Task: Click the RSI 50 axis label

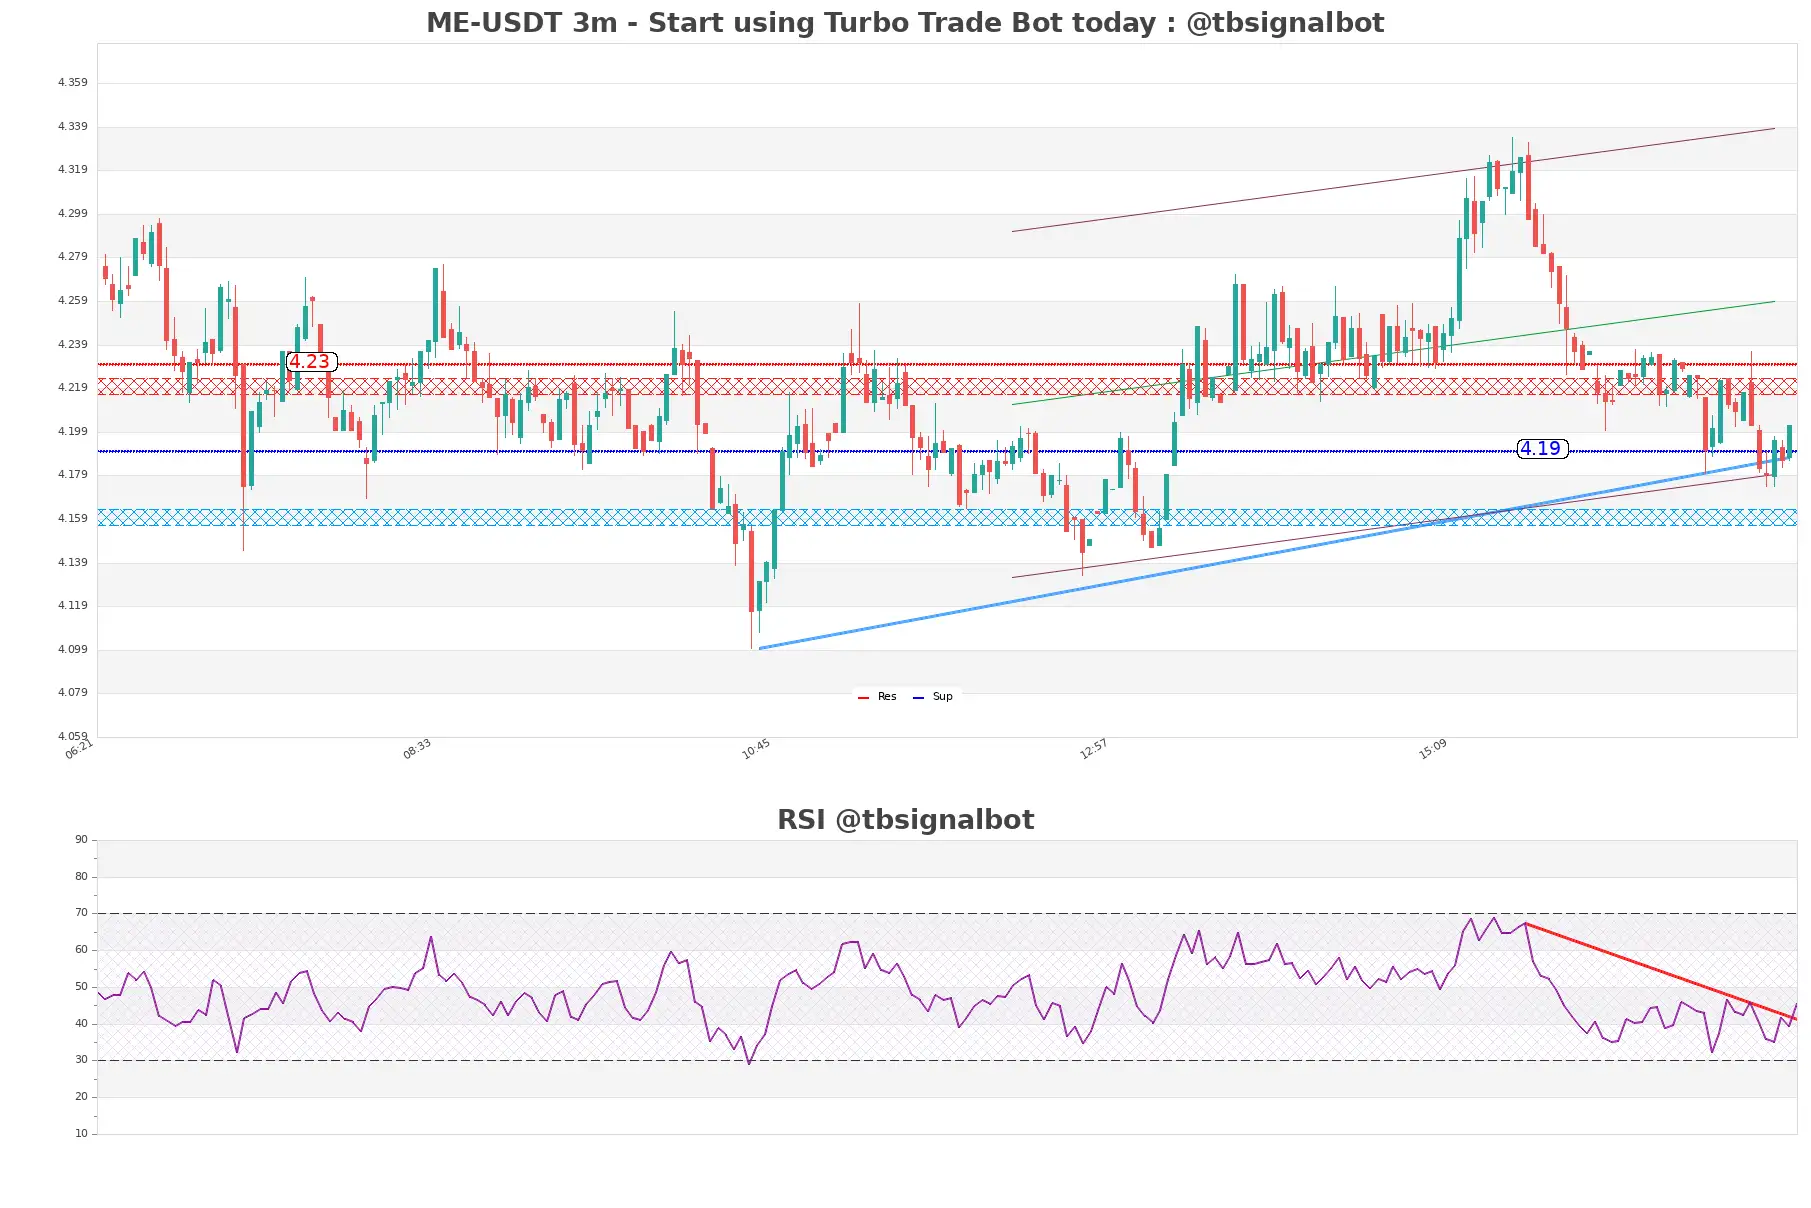Action: click(x=81, y=986)
